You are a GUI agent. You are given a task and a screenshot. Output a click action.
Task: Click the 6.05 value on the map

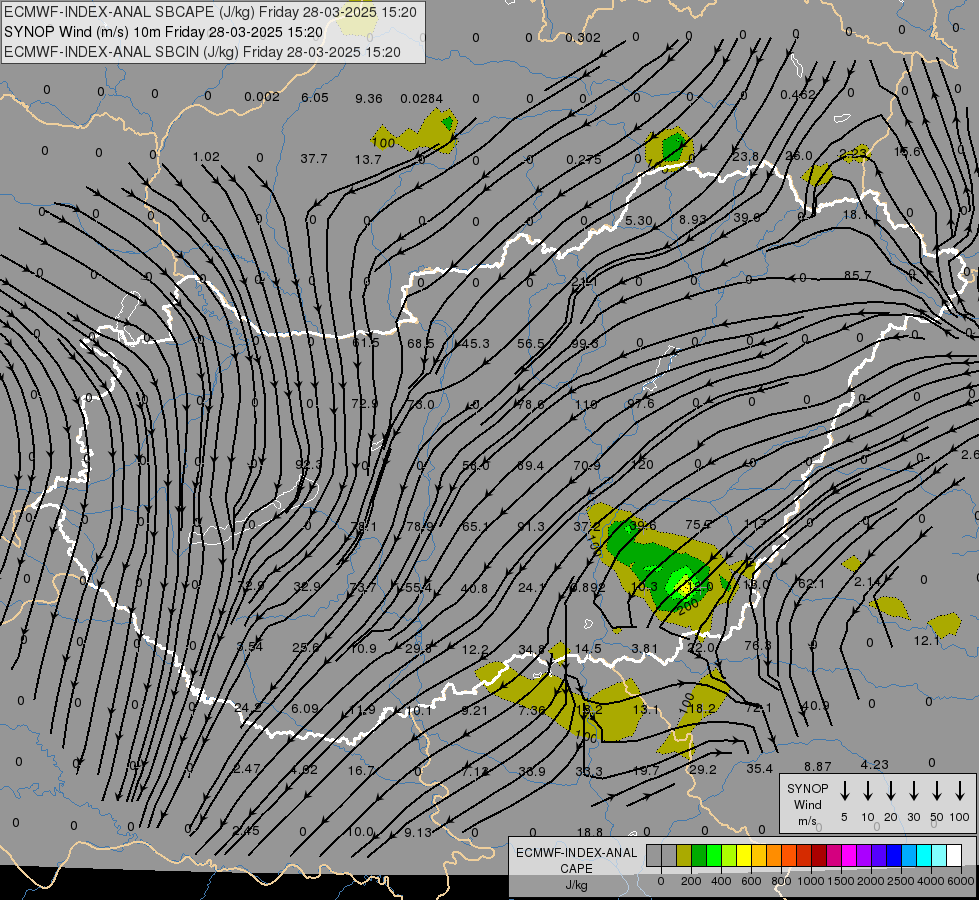[315, 98]
